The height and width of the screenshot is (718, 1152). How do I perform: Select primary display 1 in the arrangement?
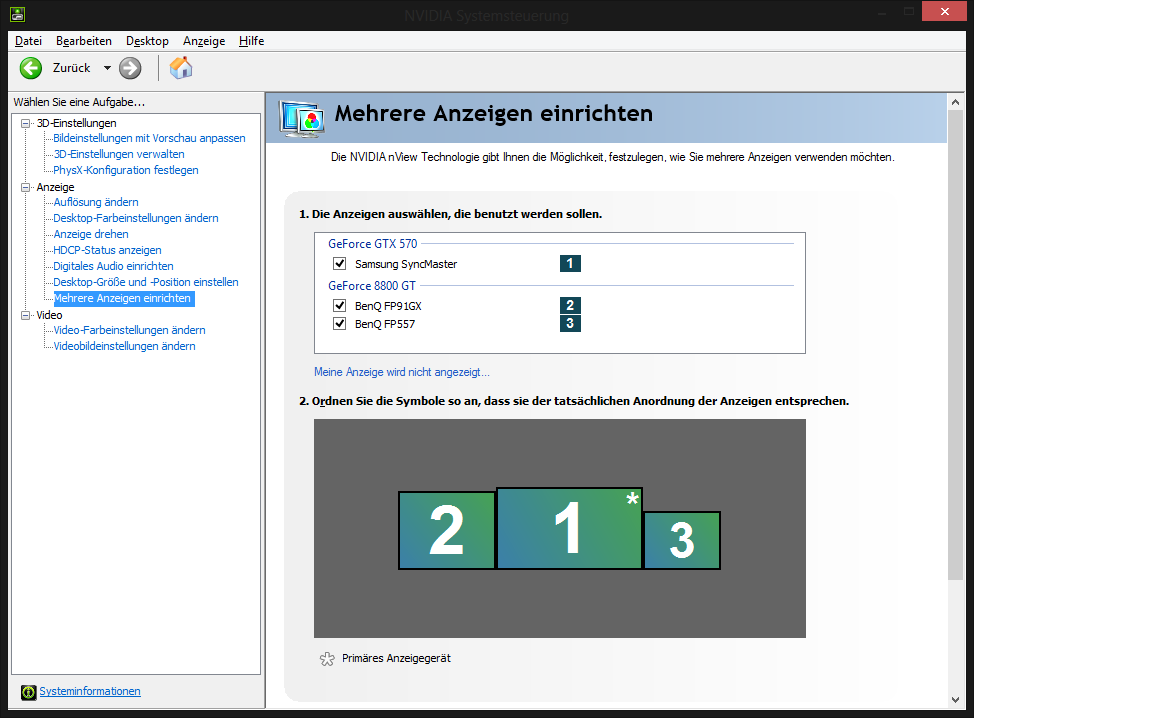569,528
